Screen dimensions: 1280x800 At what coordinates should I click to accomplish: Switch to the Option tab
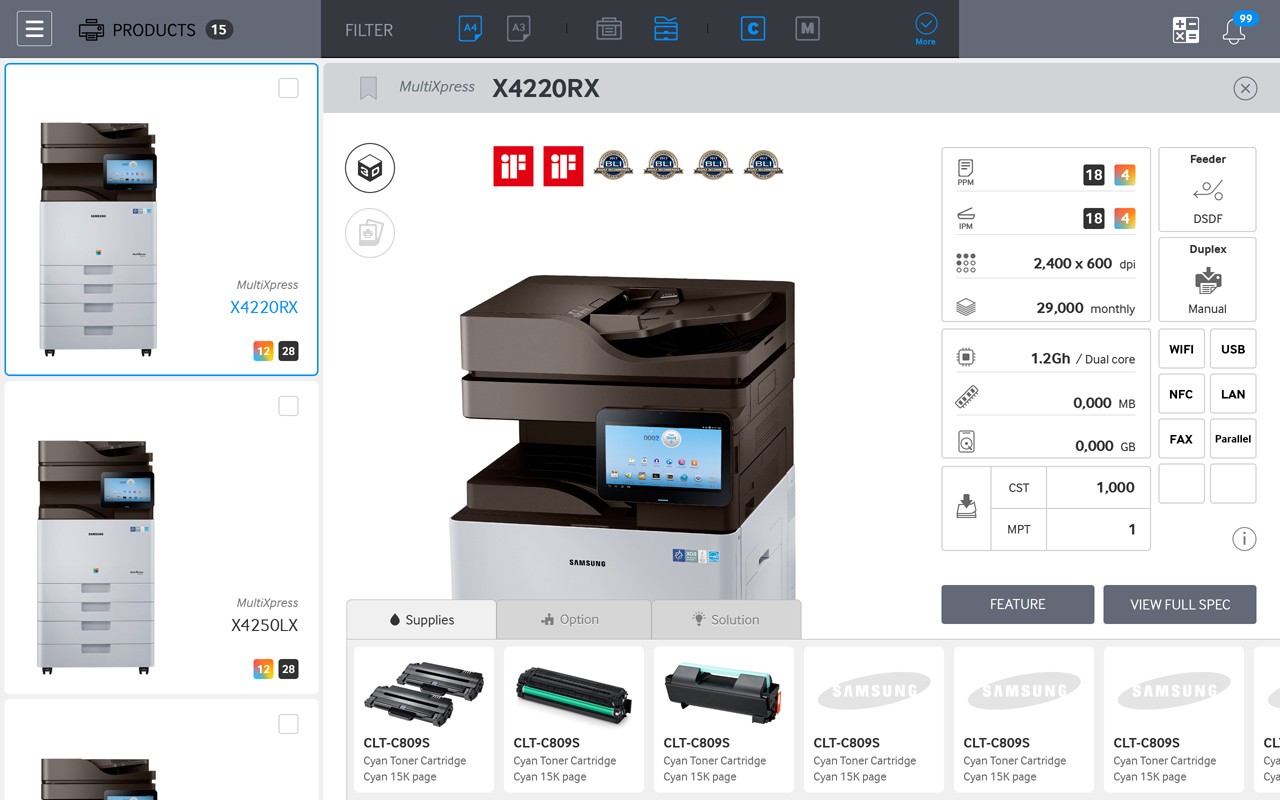(573, 620)
